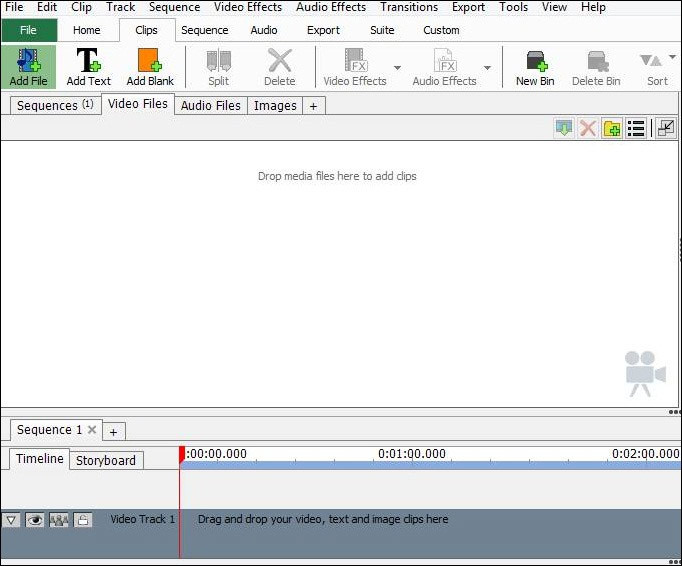Toggle Video Track 1 visibility eye
The image size is (682, 566).
[x=35, y=520]
